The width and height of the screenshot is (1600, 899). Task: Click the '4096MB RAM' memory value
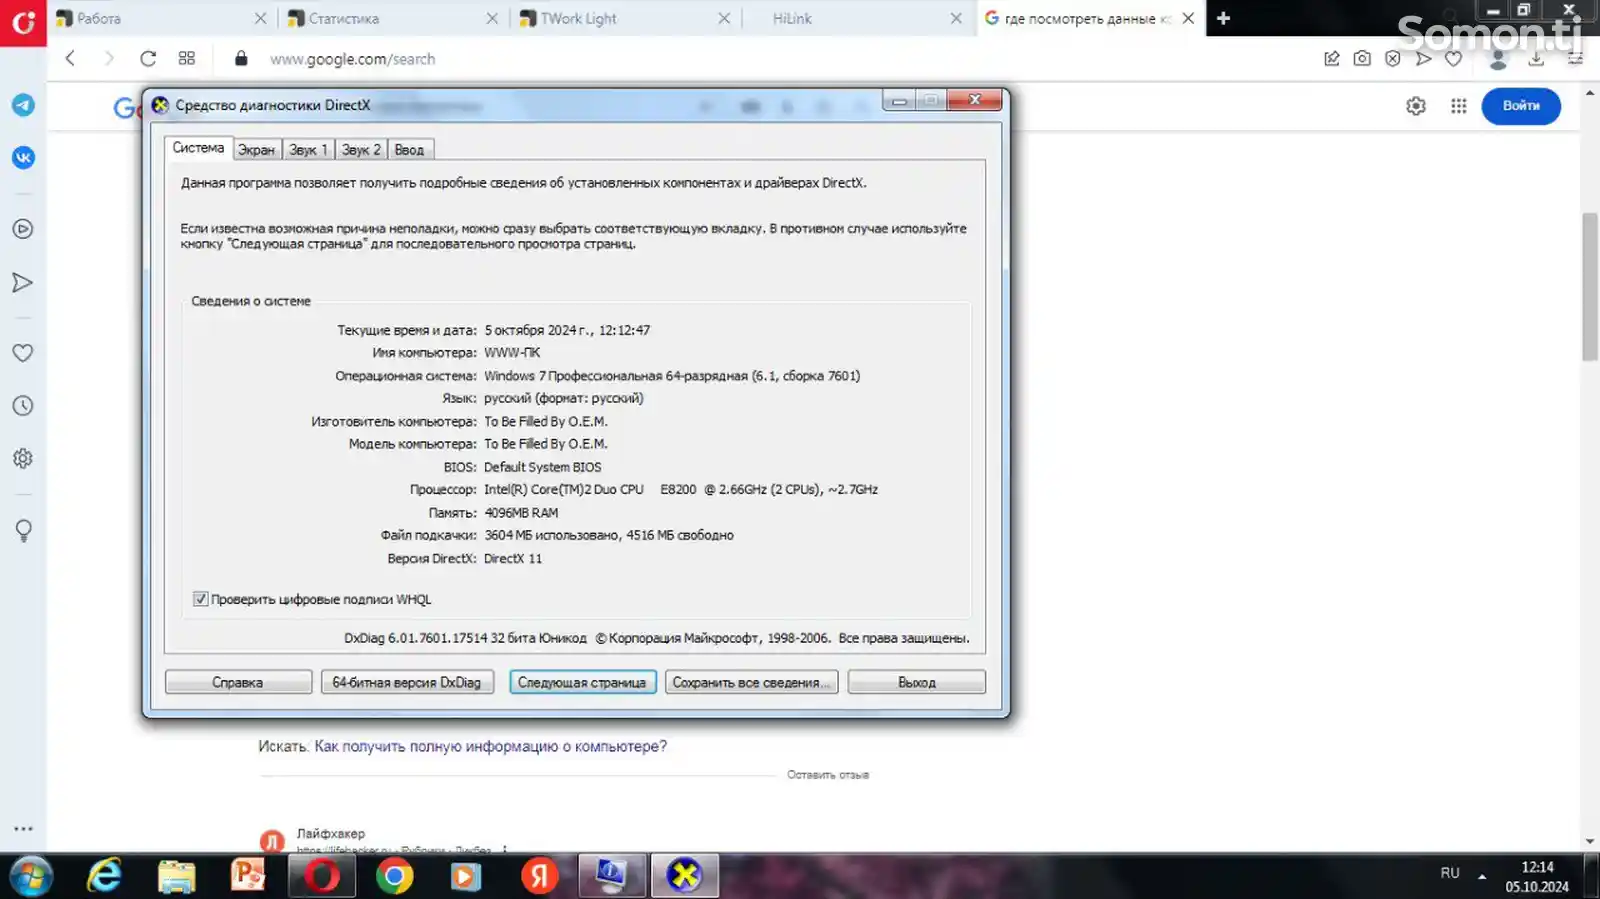coord(521,513)
